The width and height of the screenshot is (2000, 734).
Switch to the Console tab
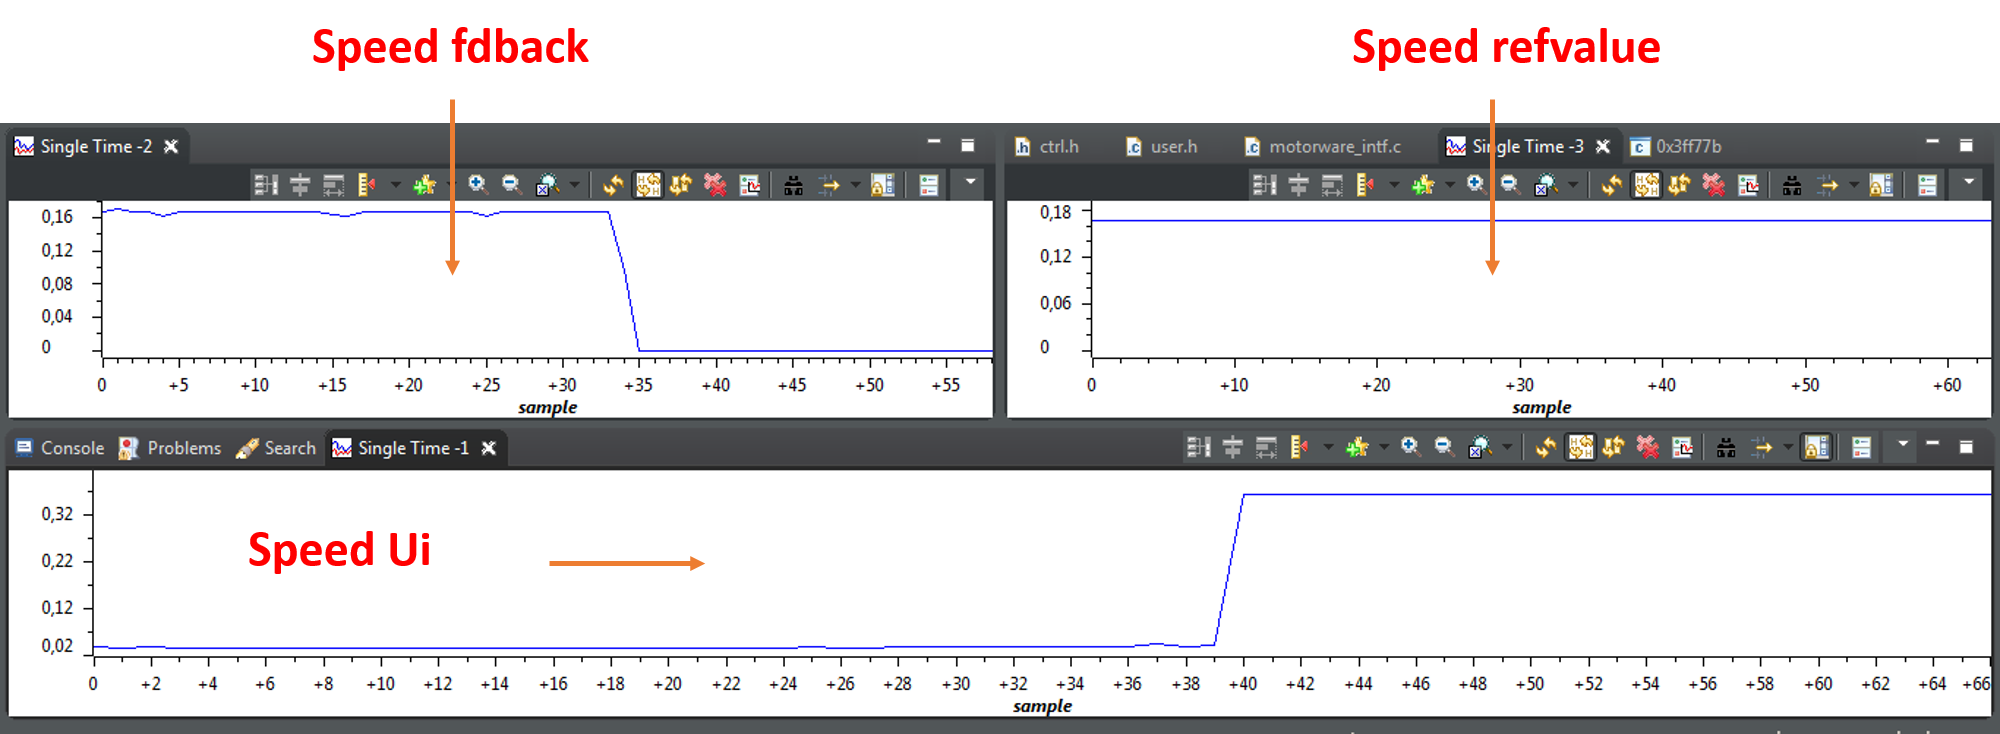click(60, 448)
